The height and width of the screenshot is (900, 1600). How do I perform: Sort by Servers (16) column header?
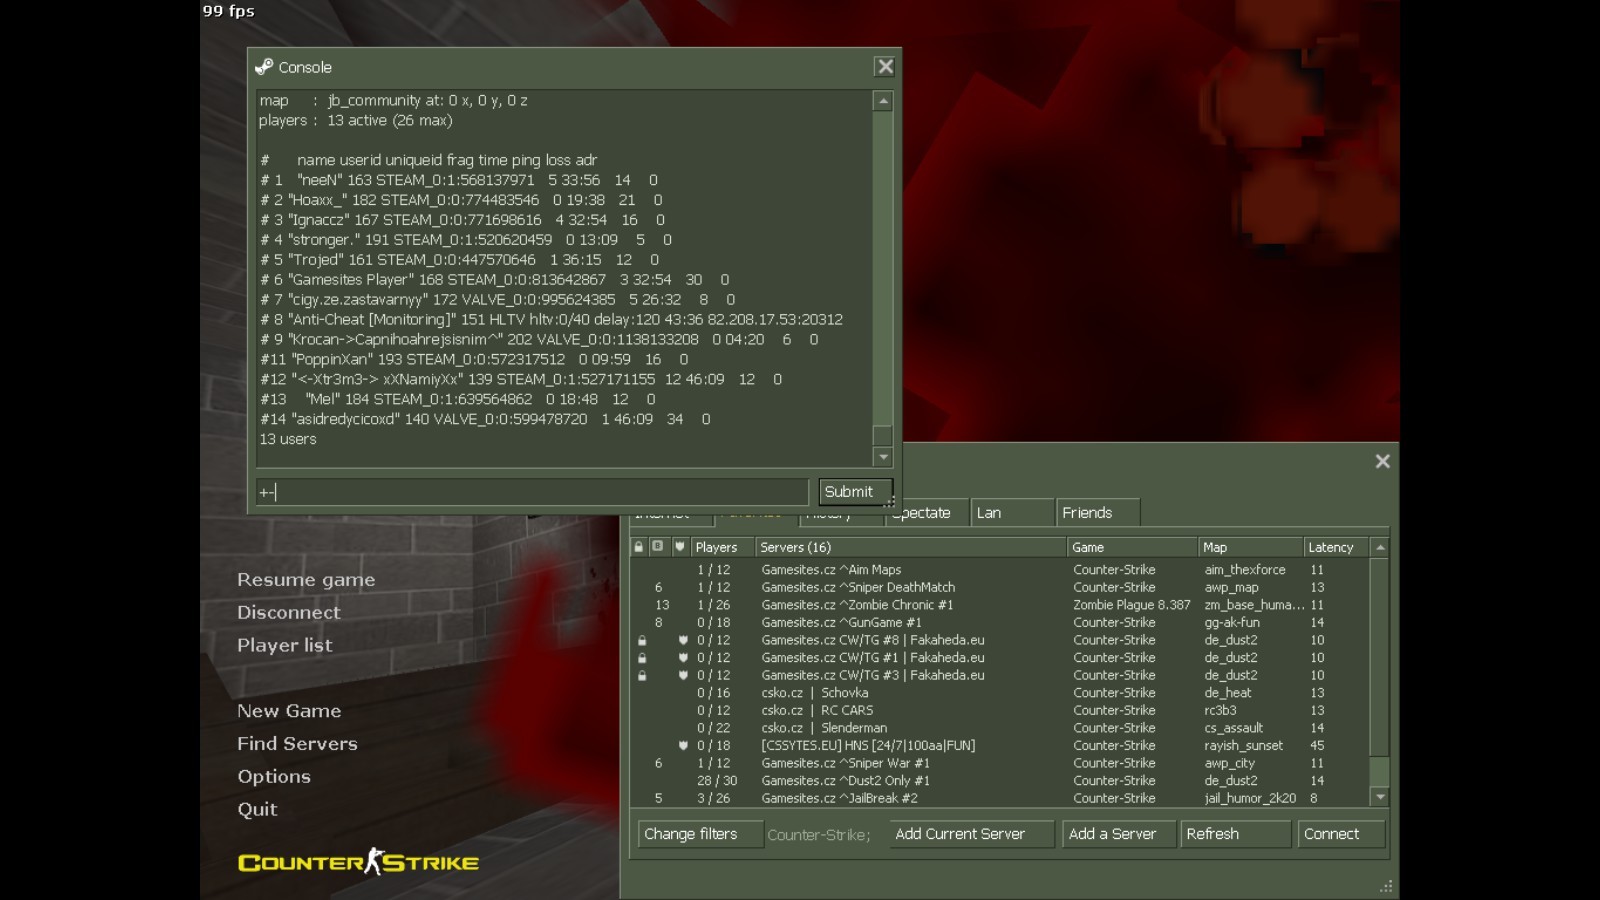[910, 547]
